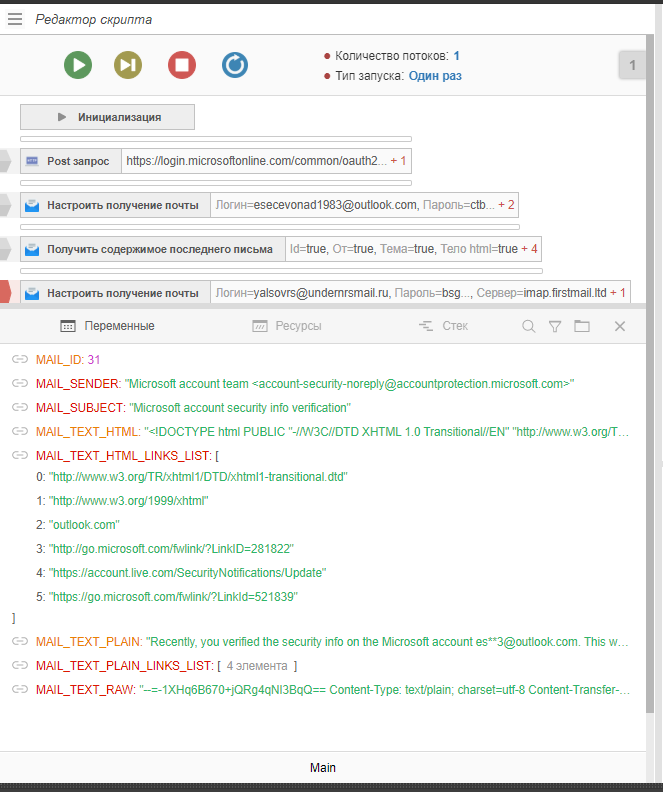The image size is (663, 792).
Task: Search variables with magnifier icon
Action: 529,326
